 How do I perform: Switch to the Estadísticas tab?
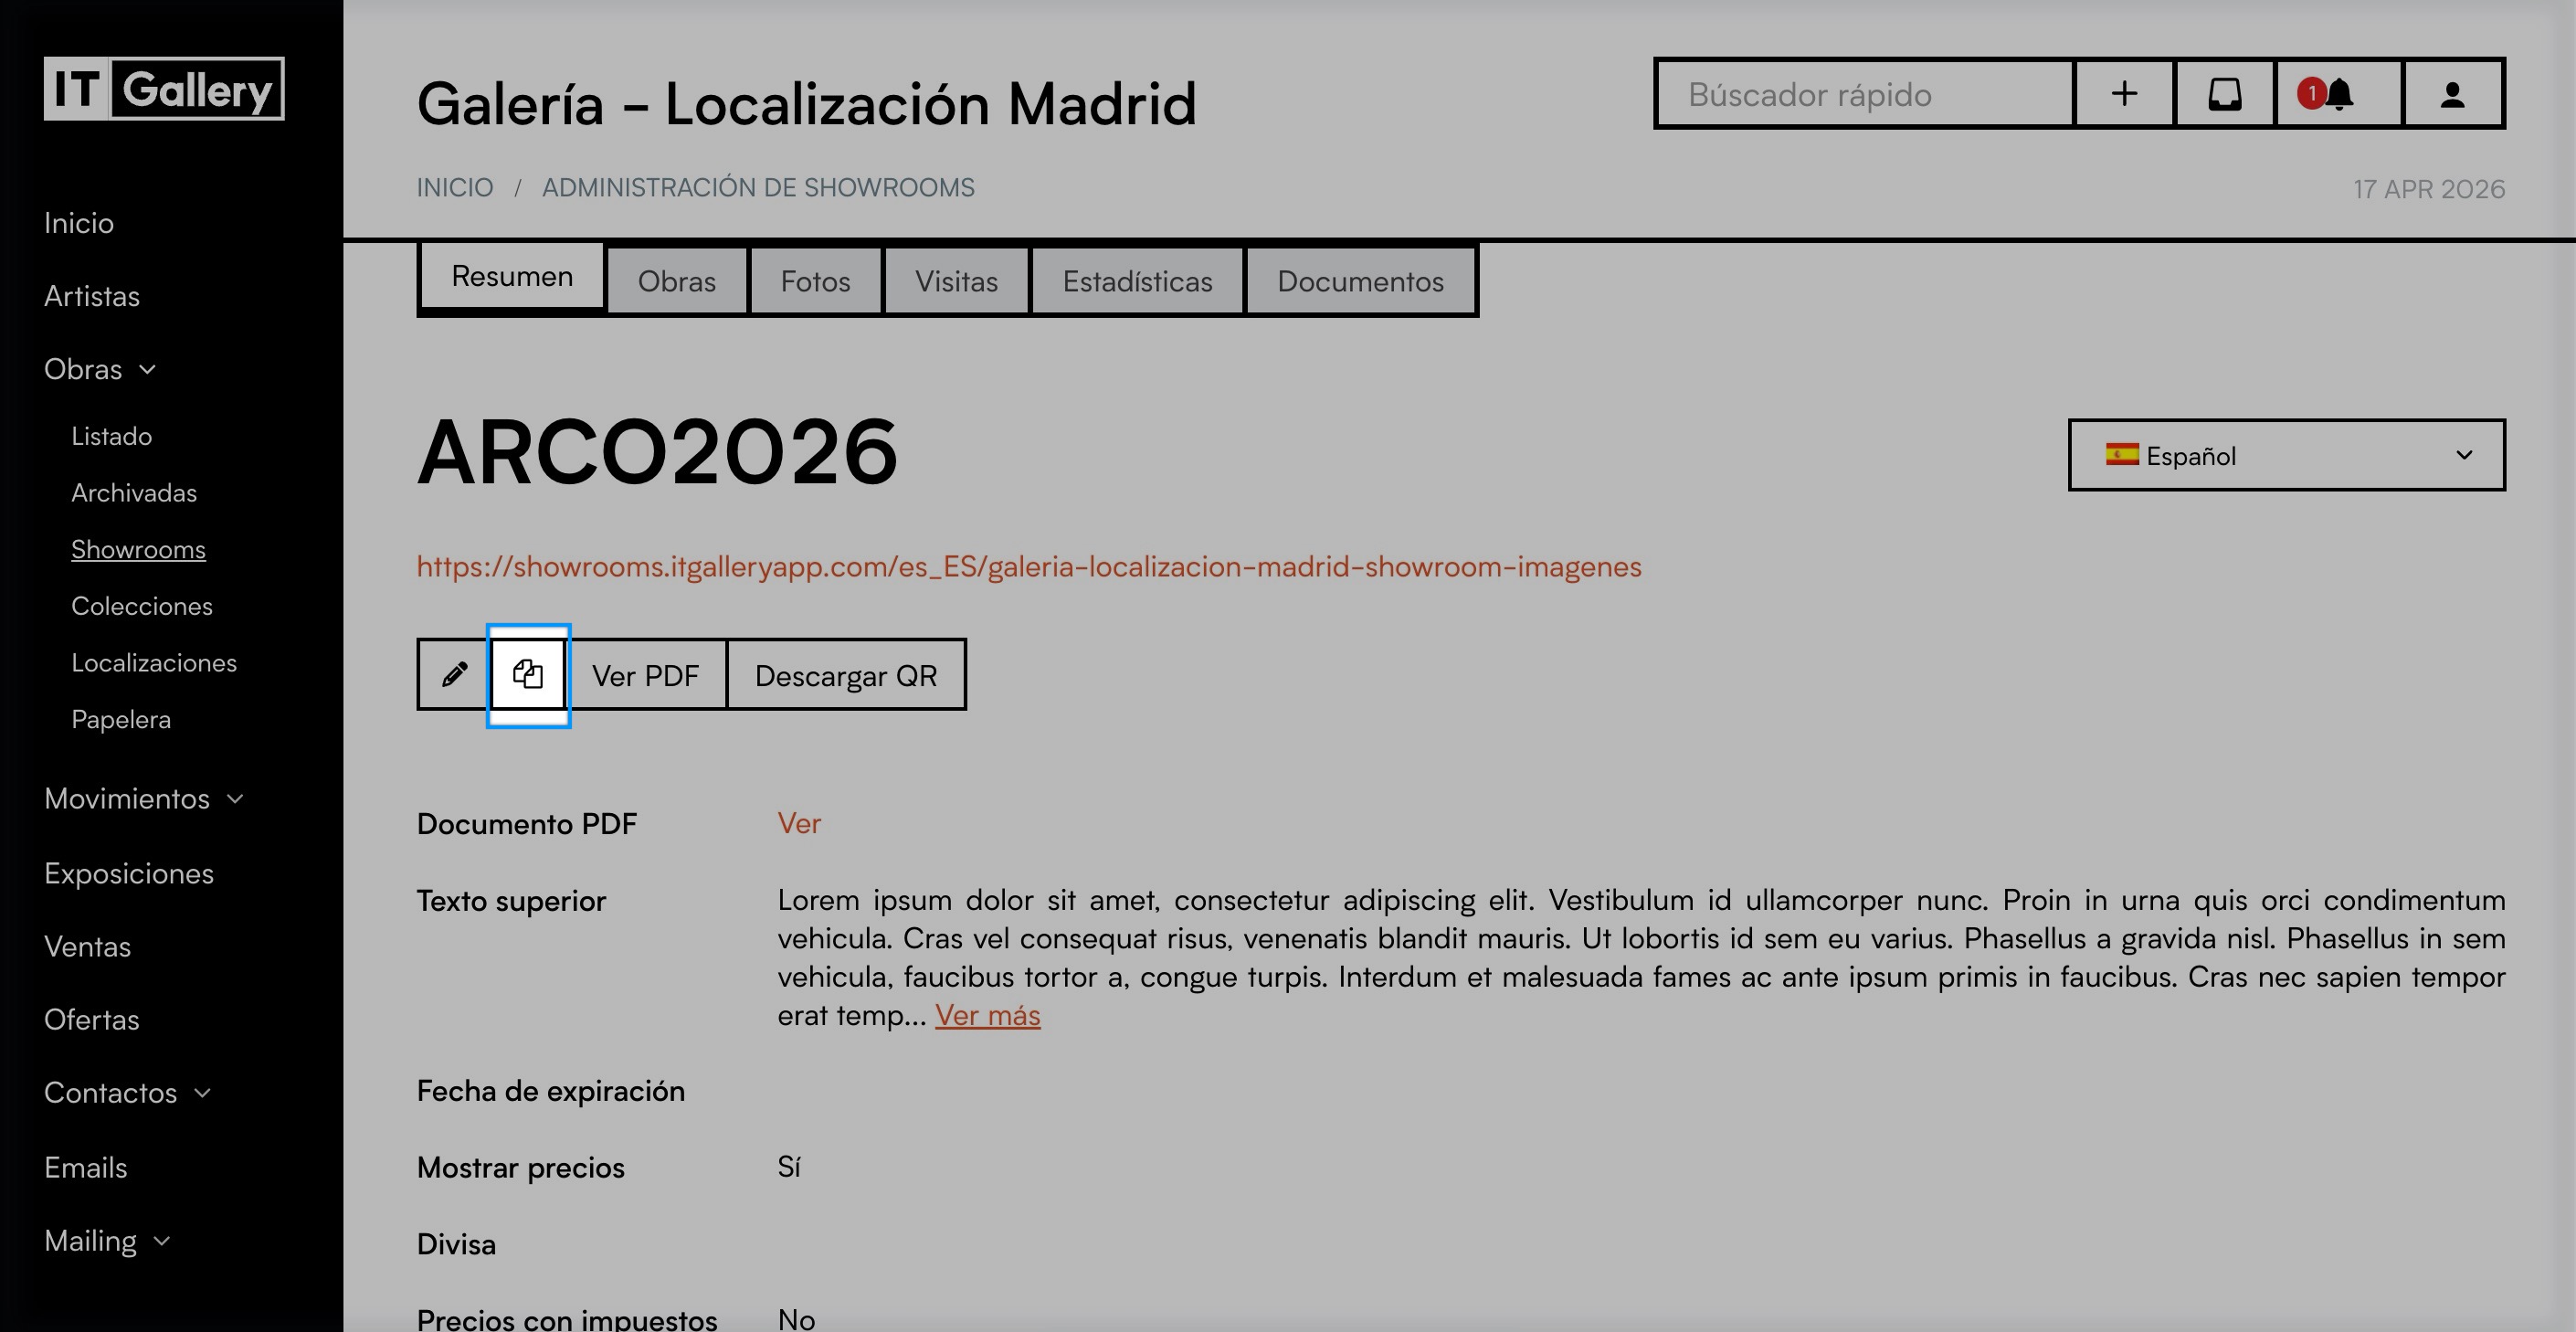(1137, 282)
